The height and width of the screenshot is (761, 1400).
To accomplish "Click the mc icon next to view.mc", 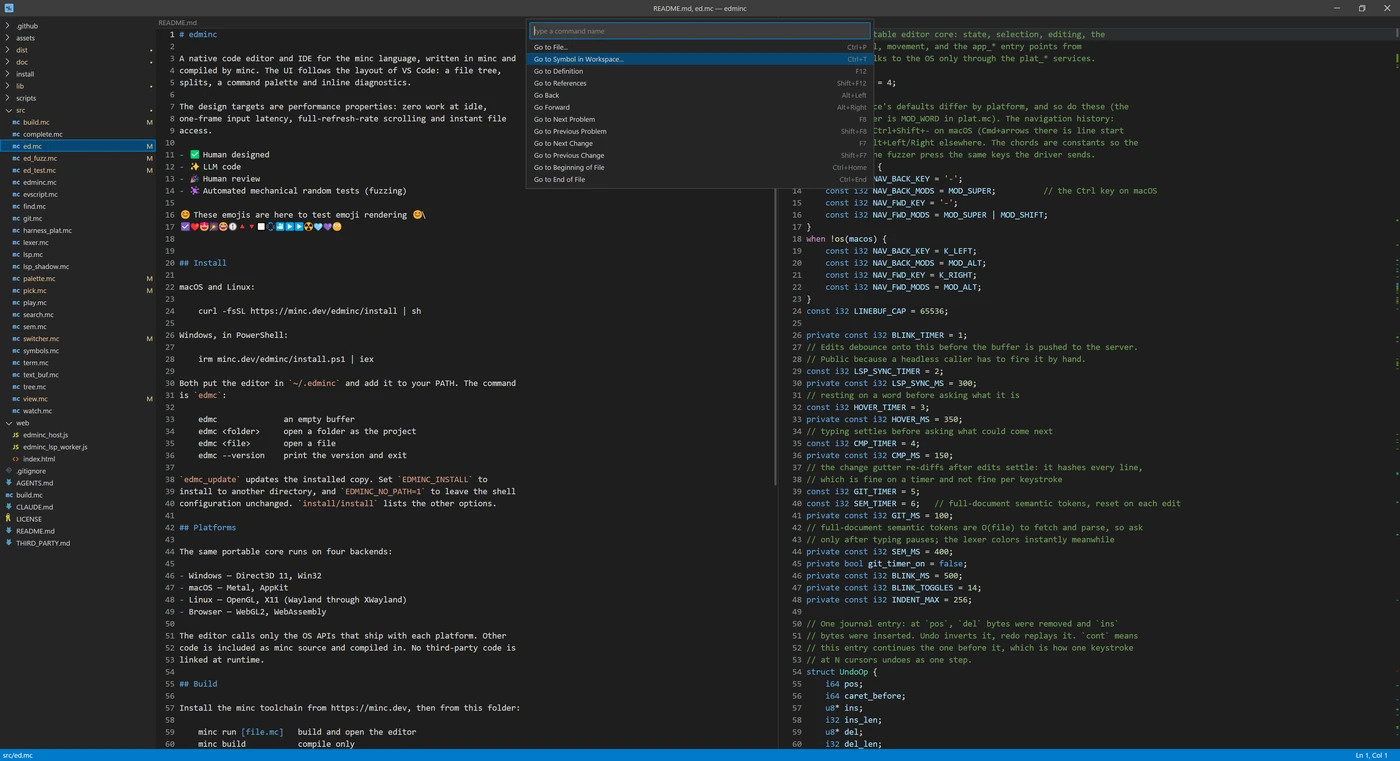I will (x=16, y=398).
